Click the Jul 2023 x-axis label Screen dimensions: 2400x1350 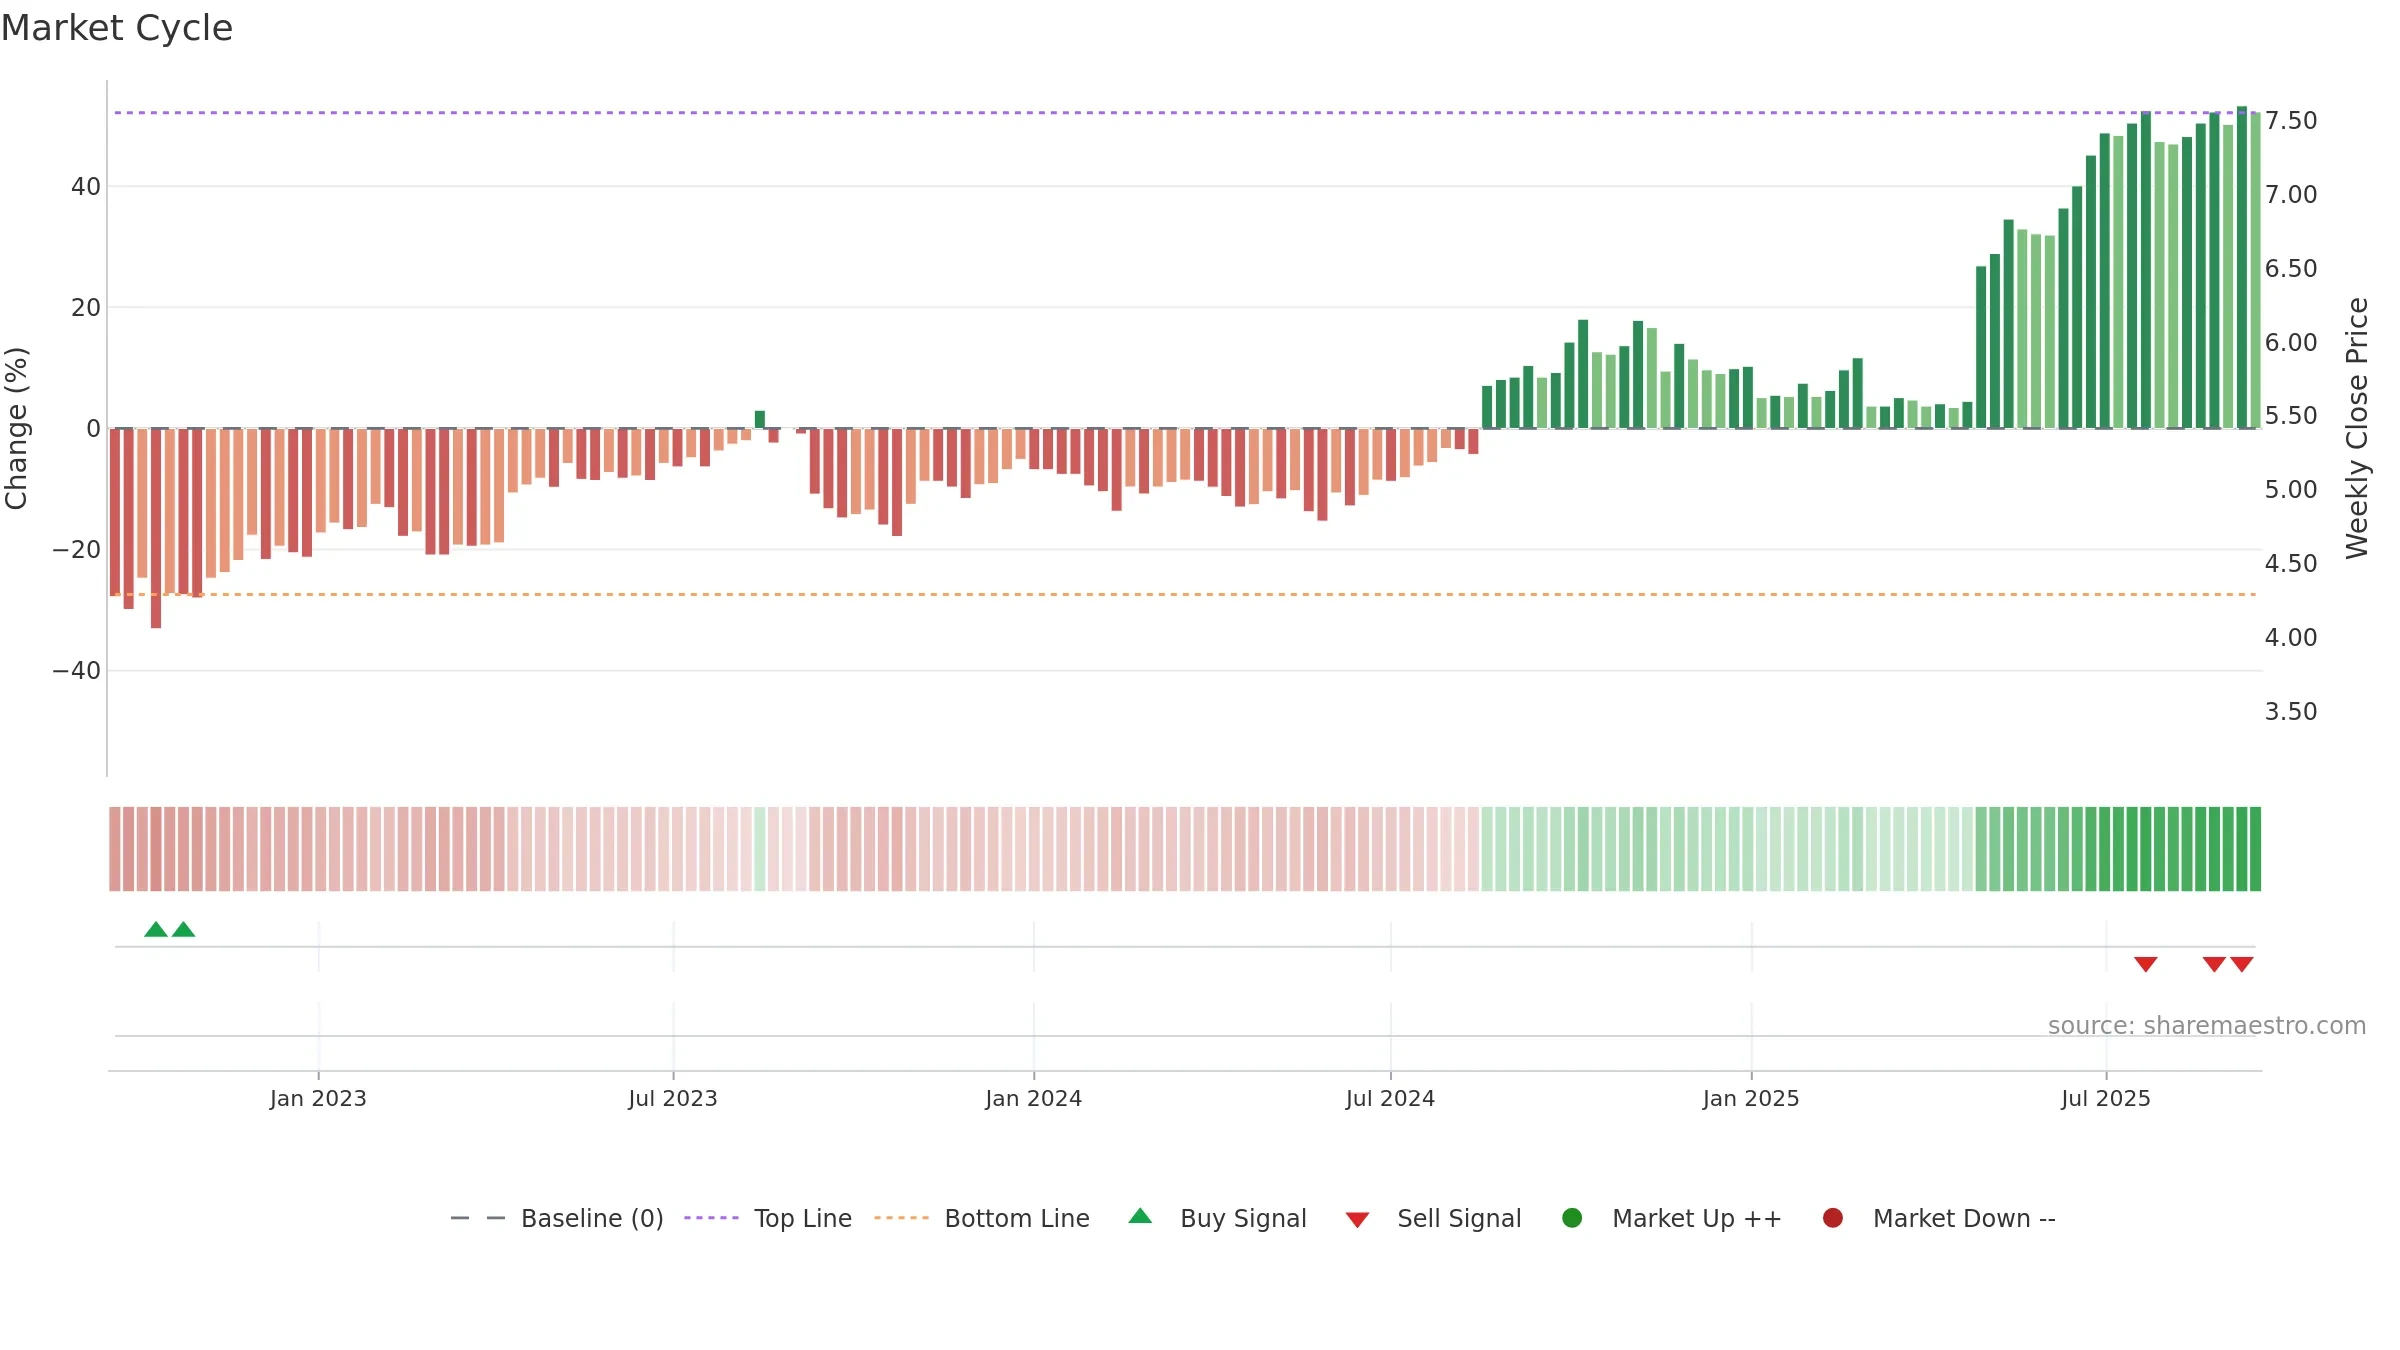click(x=673, y=1098)
